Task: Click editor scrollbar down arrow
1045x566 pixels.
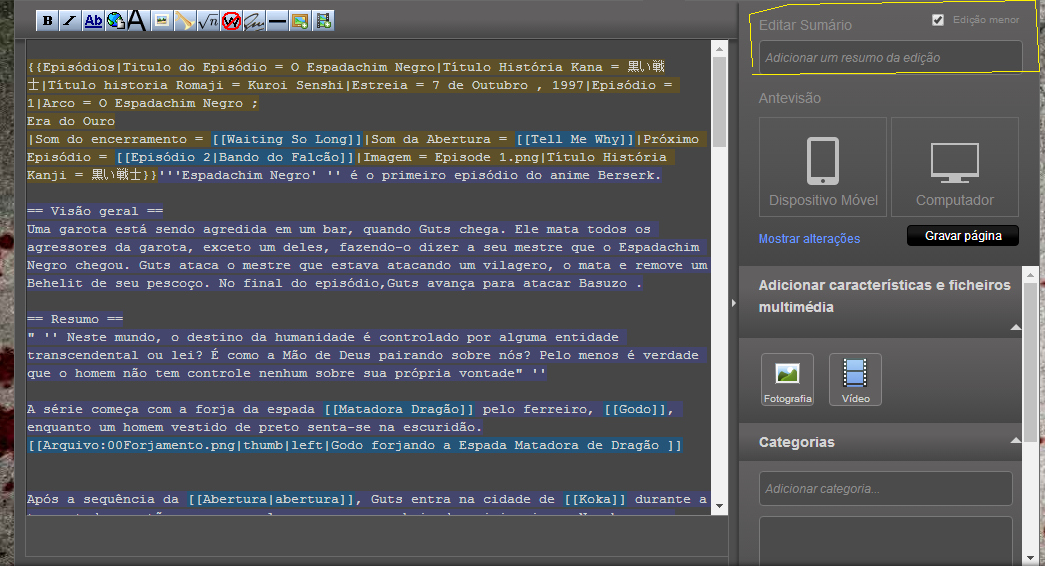Action: (719, 506)
